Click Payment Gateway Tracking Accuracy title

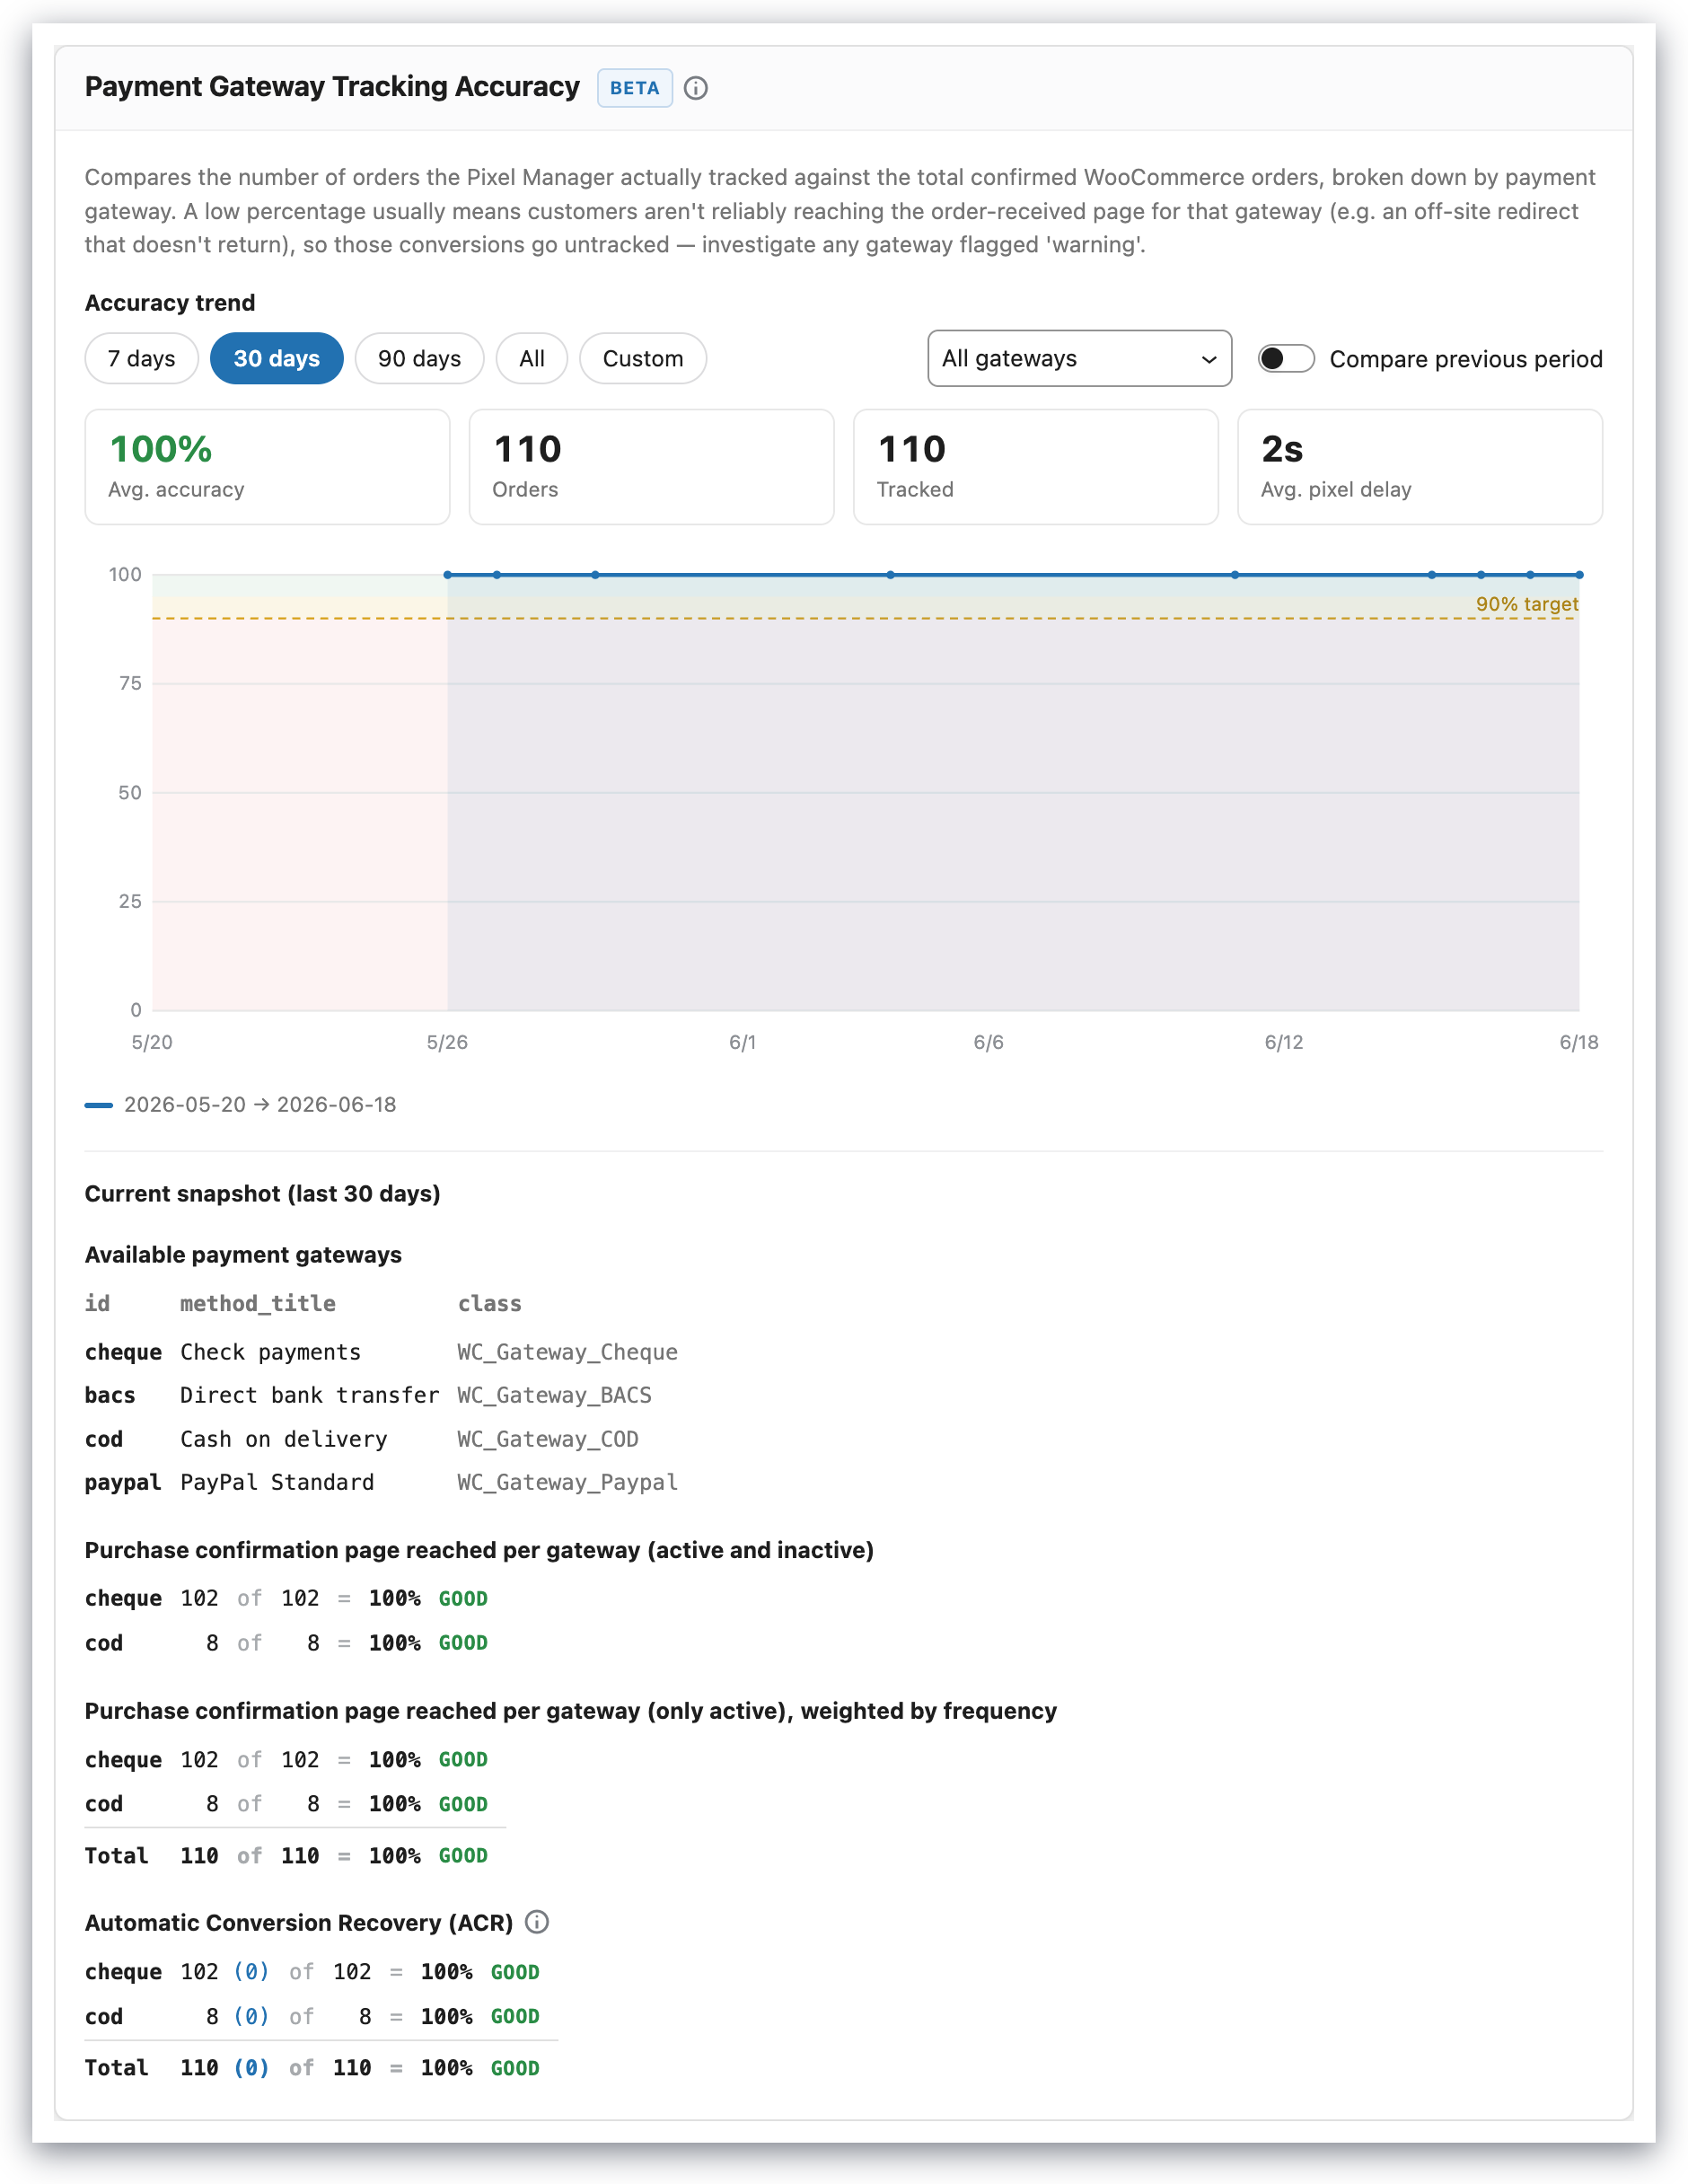[332, 87]
